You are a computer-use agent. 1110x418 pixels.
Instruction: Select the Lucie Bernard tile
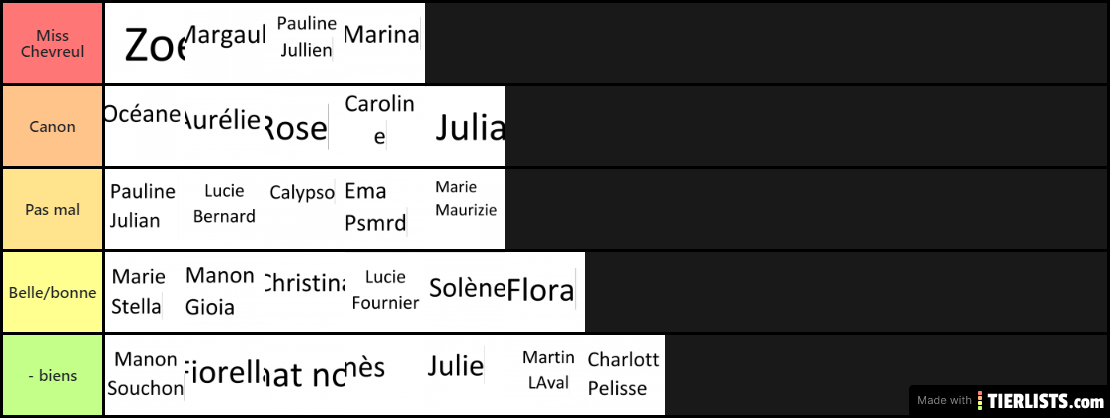[225, 209]
